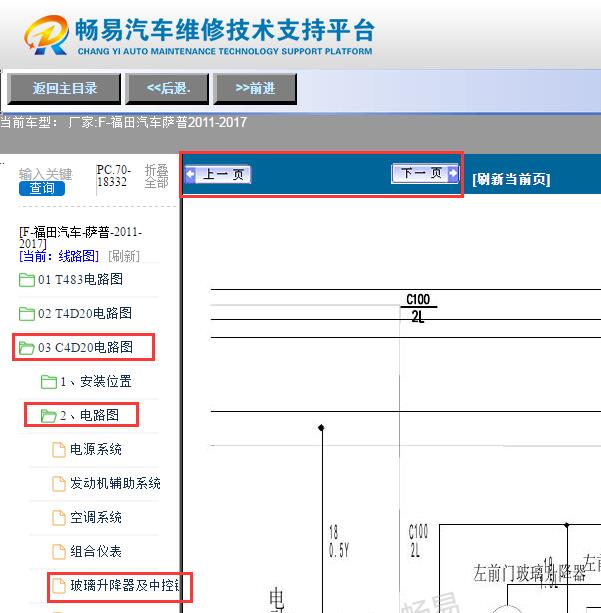This screenshot has width=601, height=613.
Task: Open the 发动机辅助系统 document
Action: (x=115, y=483)
